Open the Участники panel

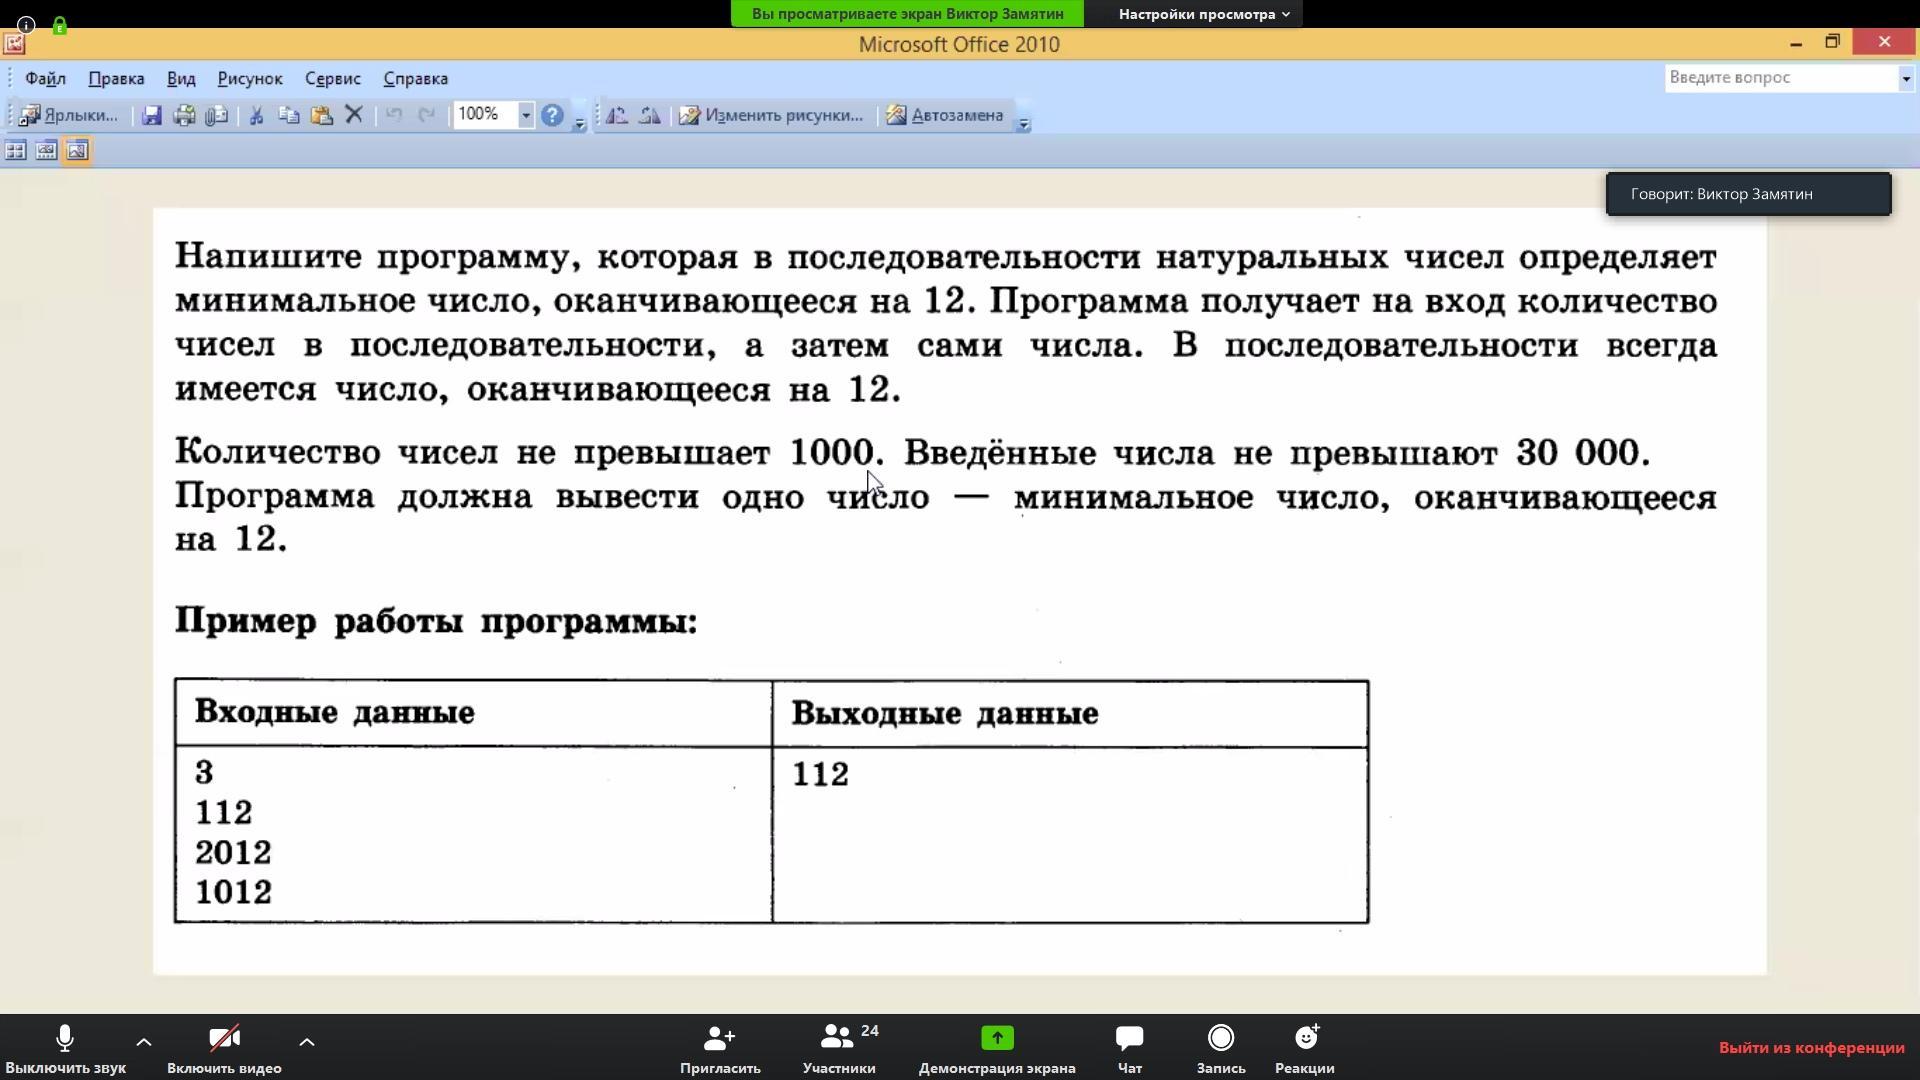[x=839, y=1047]
